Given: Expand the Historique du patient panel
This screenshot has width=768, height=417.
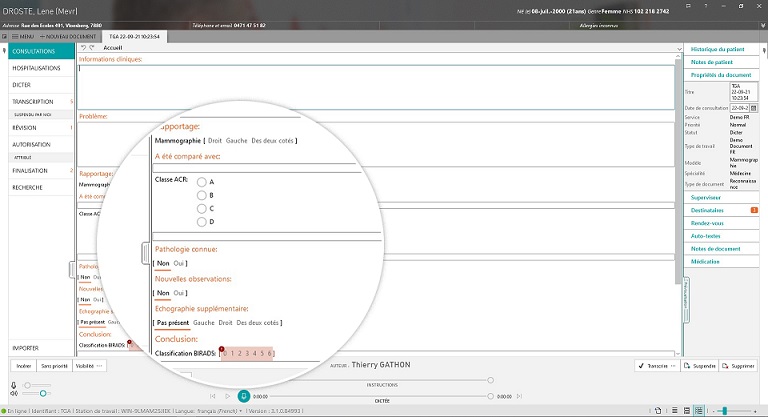Looking at the screenshot, I should tap(721, 49).
